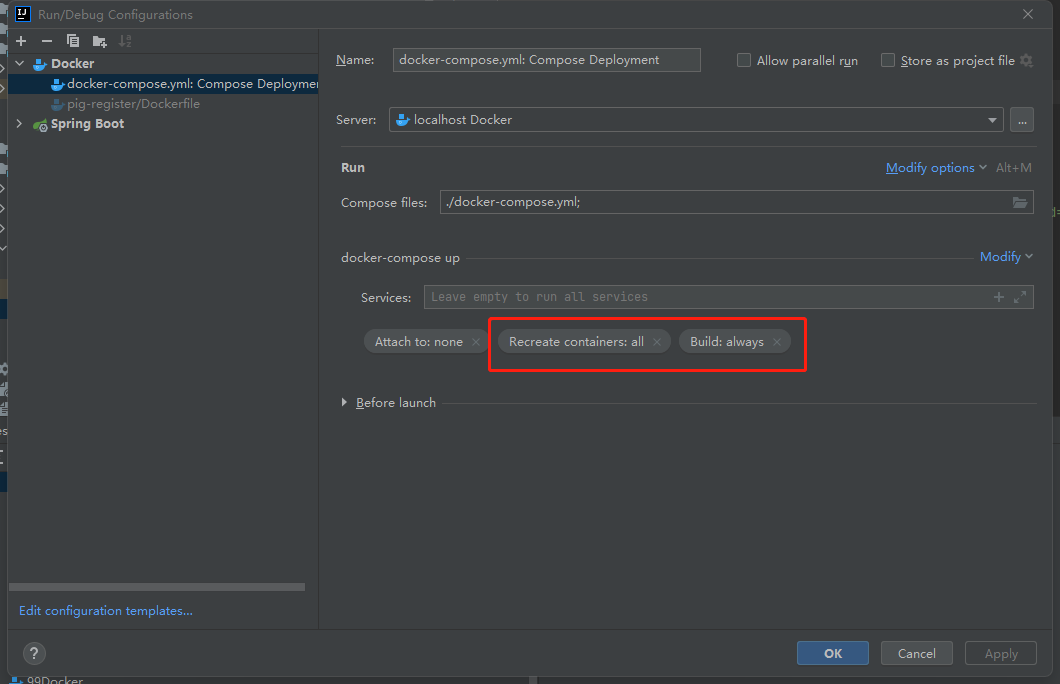
Task: Collapse the Docker tree node
Action: [20, 64]
